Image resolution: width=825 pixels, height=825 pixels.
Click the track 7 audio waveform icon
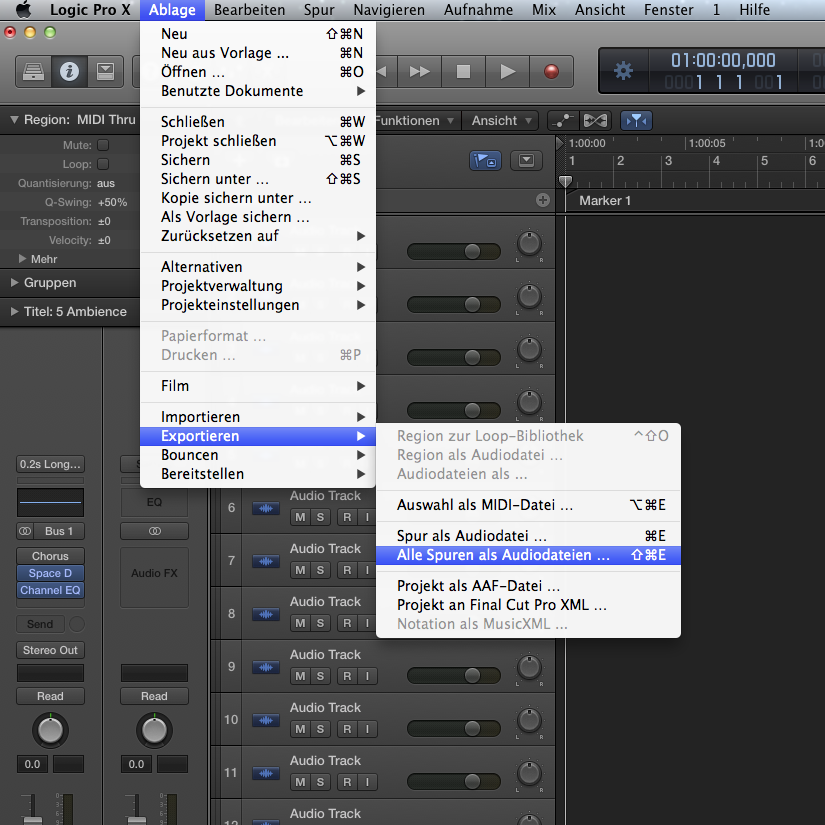click(266, 561)
